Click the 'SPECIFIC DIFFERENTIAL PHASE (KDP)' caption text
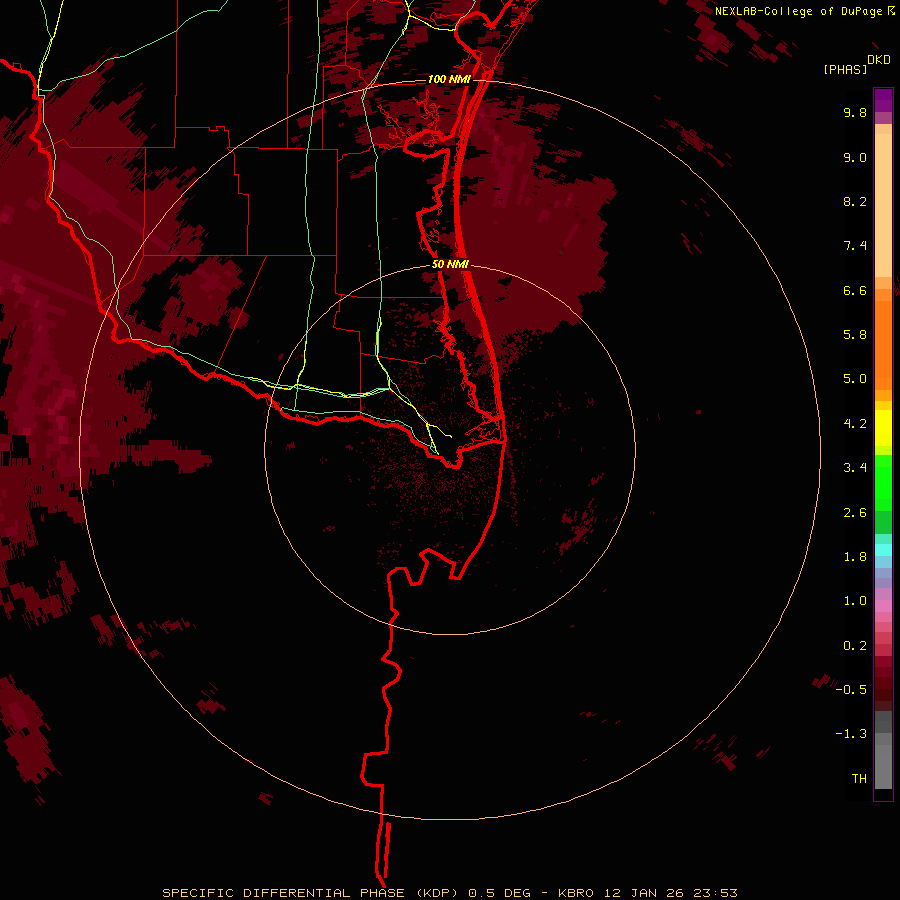900x900 pixels. (x=310, y=893)
